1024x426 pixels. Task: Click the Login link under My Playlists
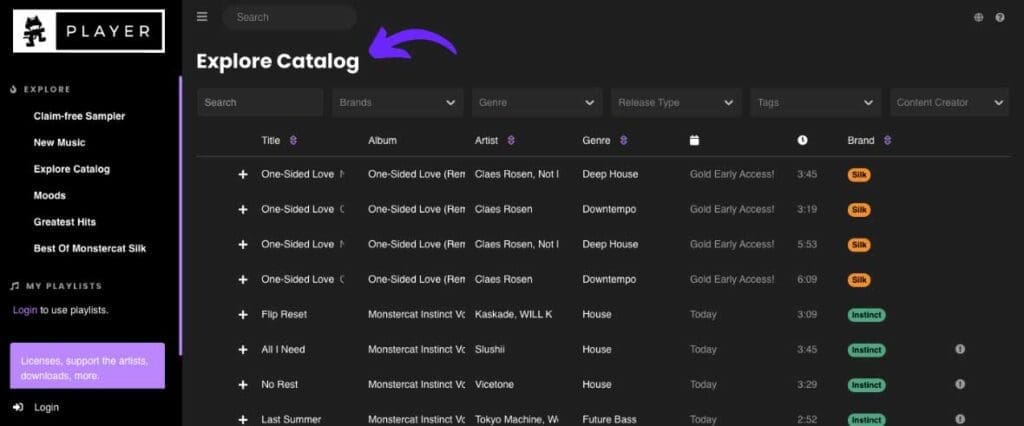pyautogui.click(x=25, y=310)
